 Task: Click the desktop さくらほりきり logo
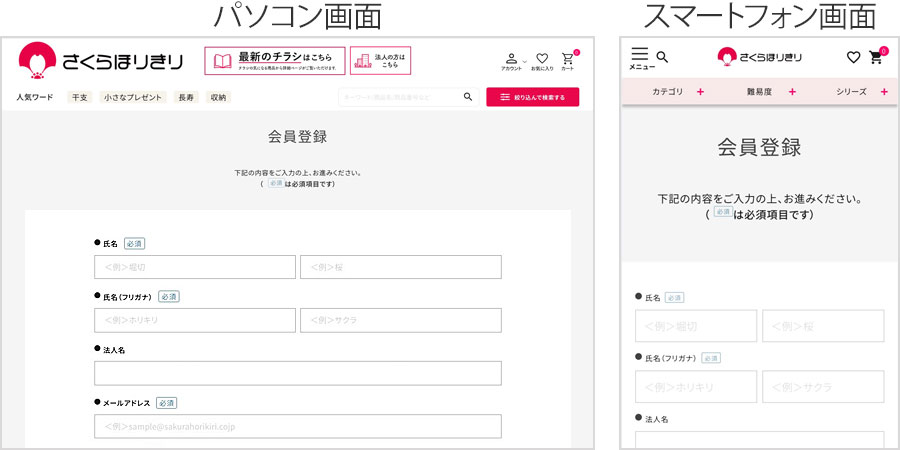coord(101,61)
